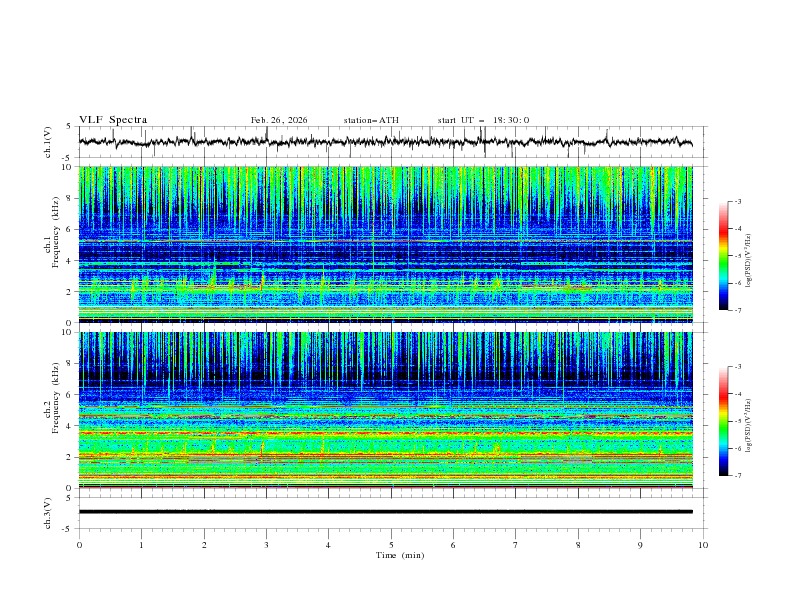
Task: Click the "VLF Spectra" title text
Action: pos(113,120)
